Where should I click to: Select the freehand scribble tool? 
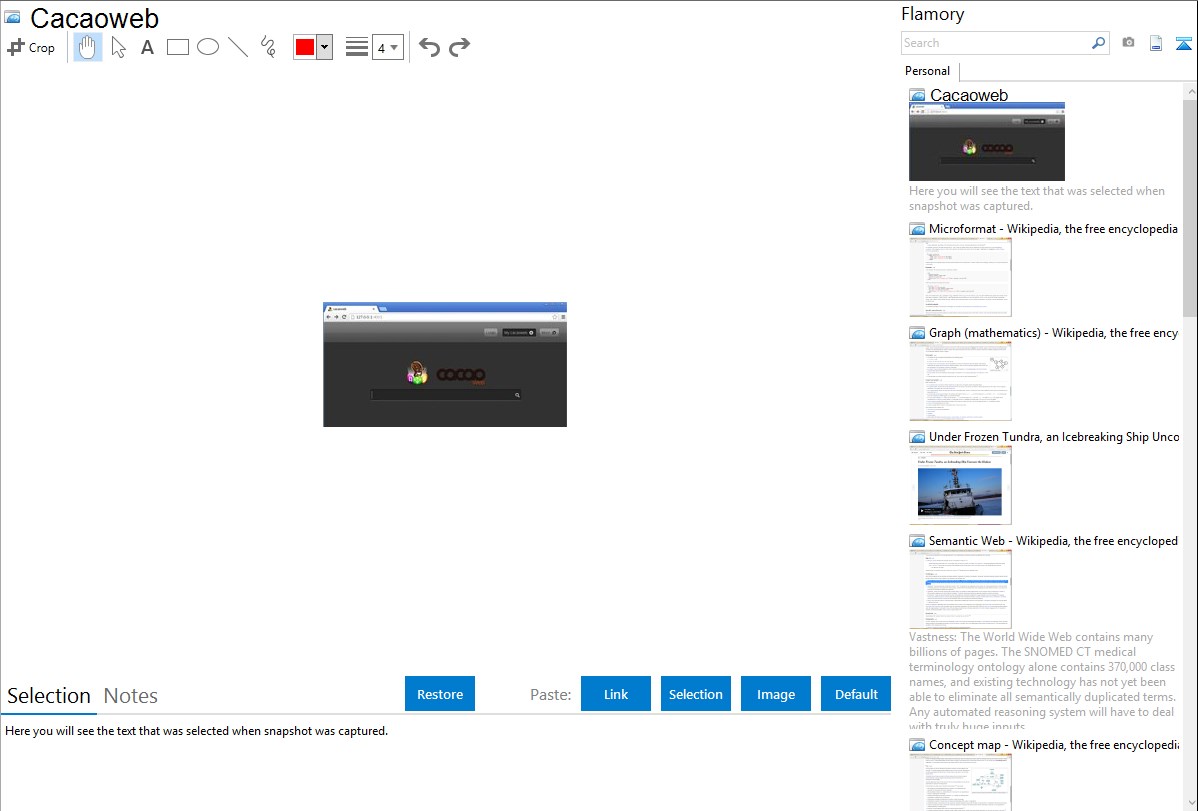tap(268, 47)
